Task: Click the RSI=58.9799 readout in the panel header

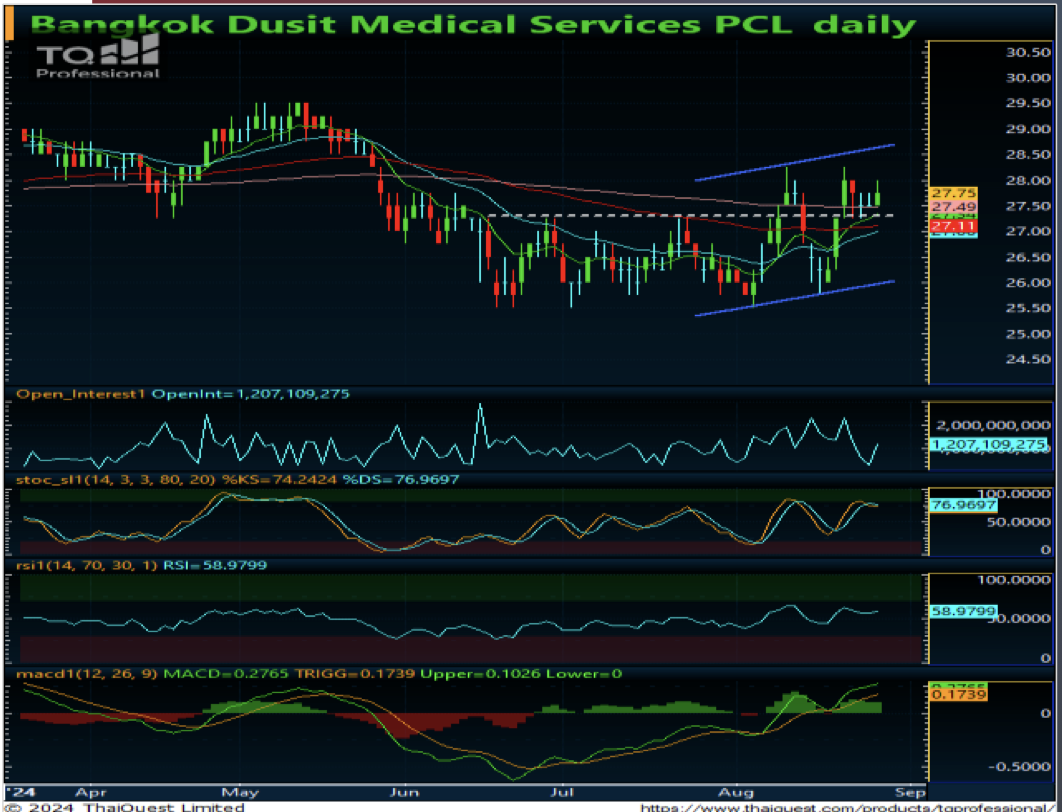Action: tap(215, 565)
